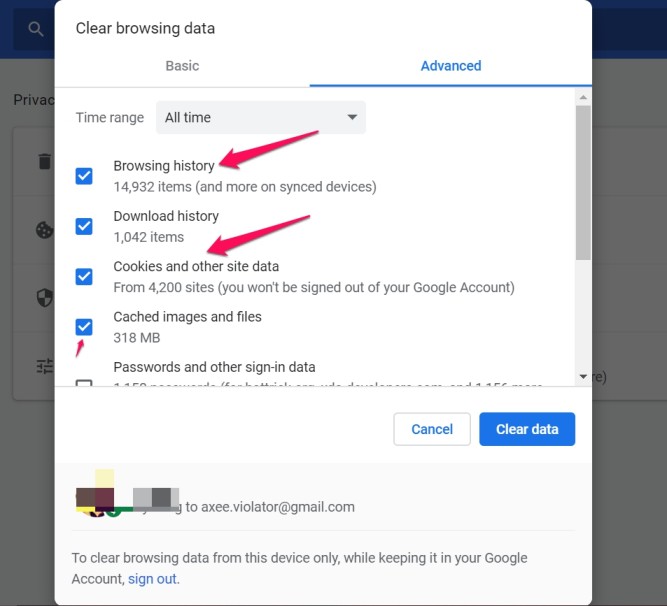
Task: Click the security shield icon in settings
Action: (x=45, y=298)
